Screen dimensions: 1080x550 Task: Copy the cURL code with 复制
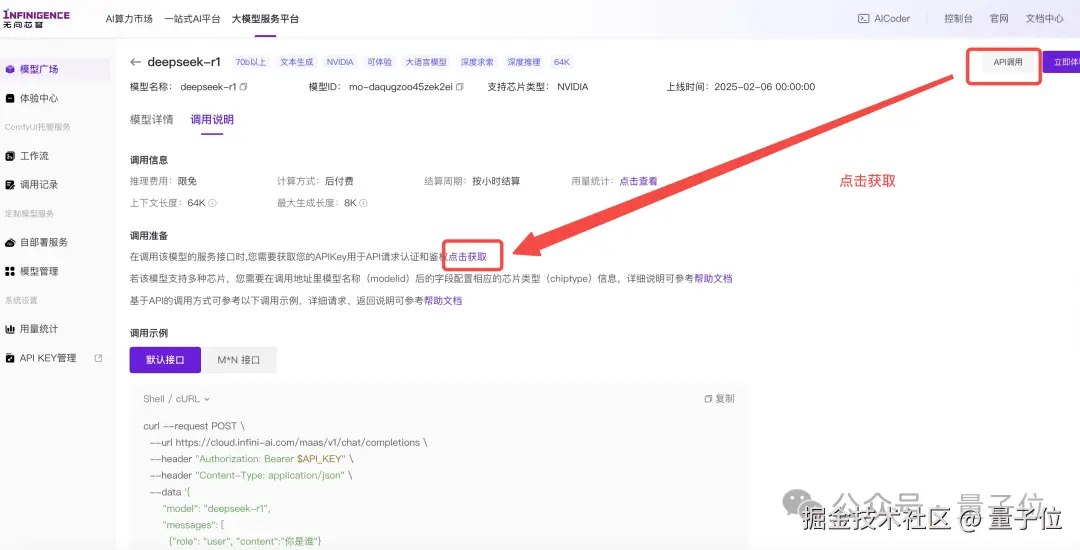click(719, 399)
